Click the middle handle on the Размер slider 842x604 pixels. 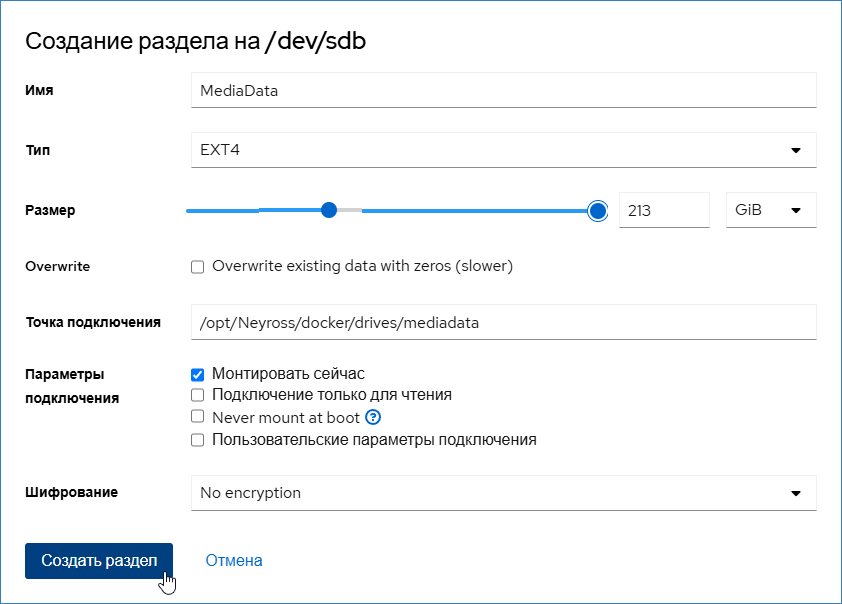pyautogui.click(x=329, y=210)
